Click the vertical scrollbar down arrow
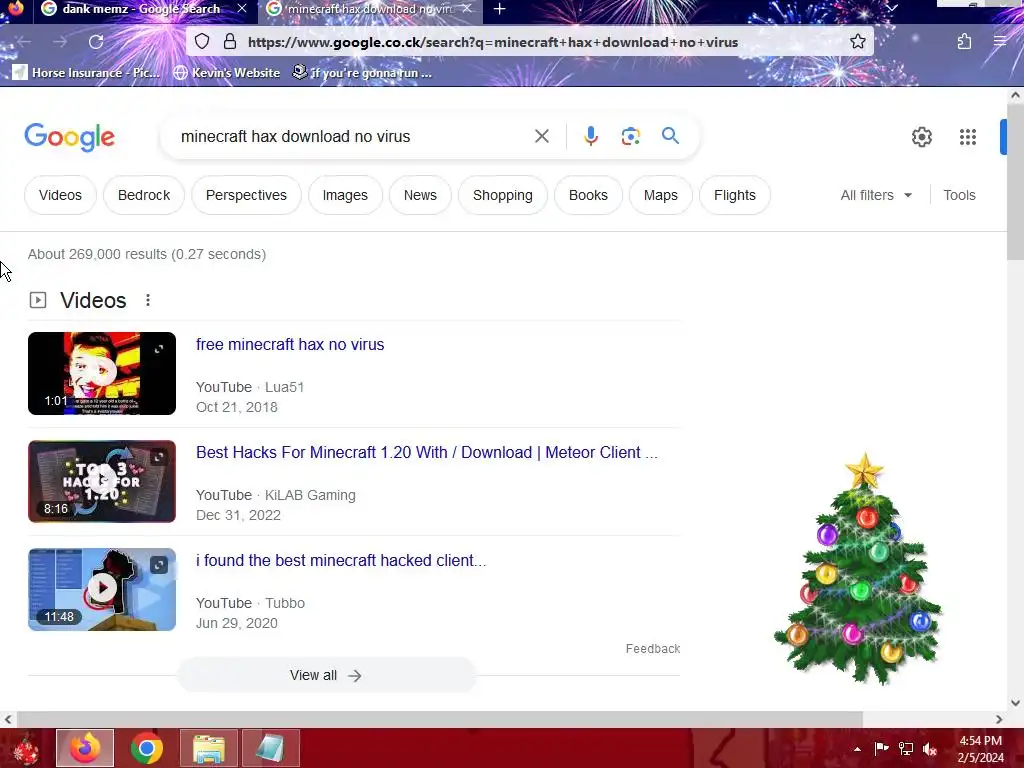 pyautogui.click(x=1015, y=703)
